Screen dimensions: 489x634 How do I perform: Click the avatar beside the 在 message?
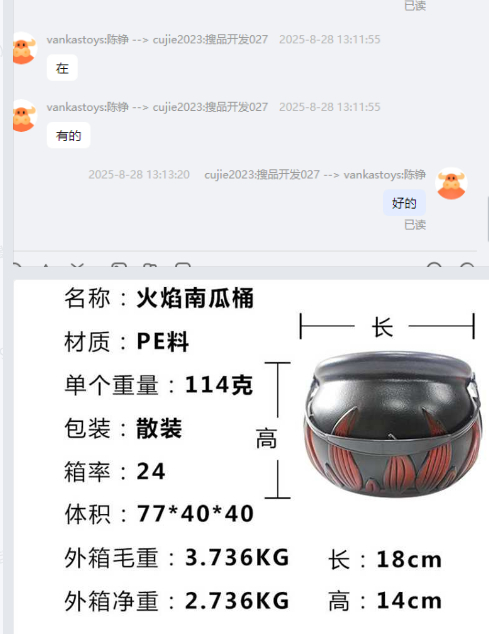(23, 48)
